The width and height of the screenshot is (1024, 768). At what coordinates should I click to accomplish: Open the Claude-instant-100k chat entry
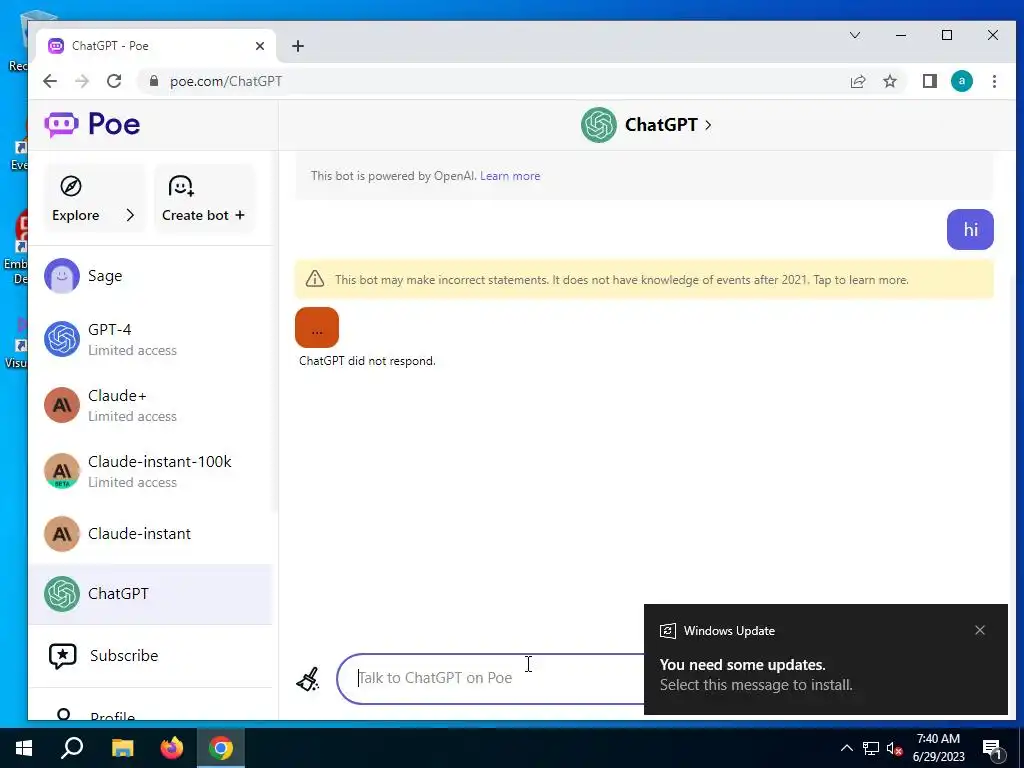tap(150, 471)
